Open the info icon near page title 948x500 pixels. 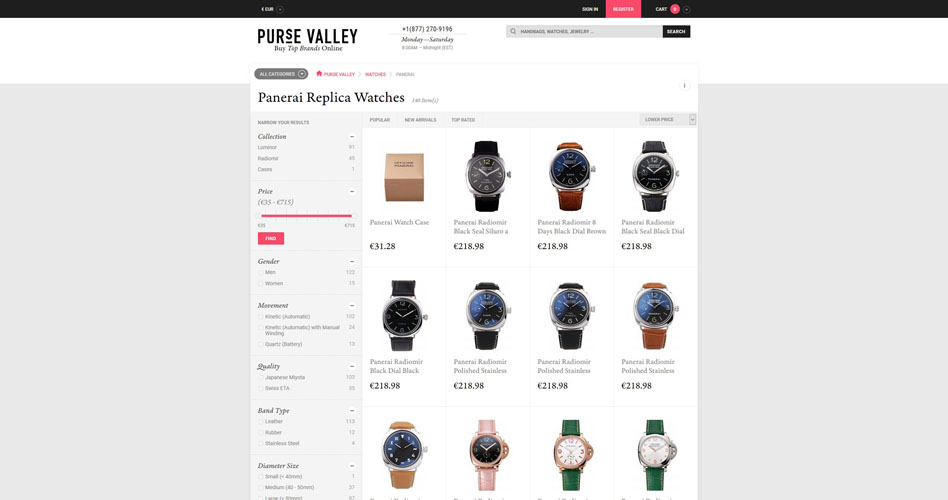click(x=684, y=86)
